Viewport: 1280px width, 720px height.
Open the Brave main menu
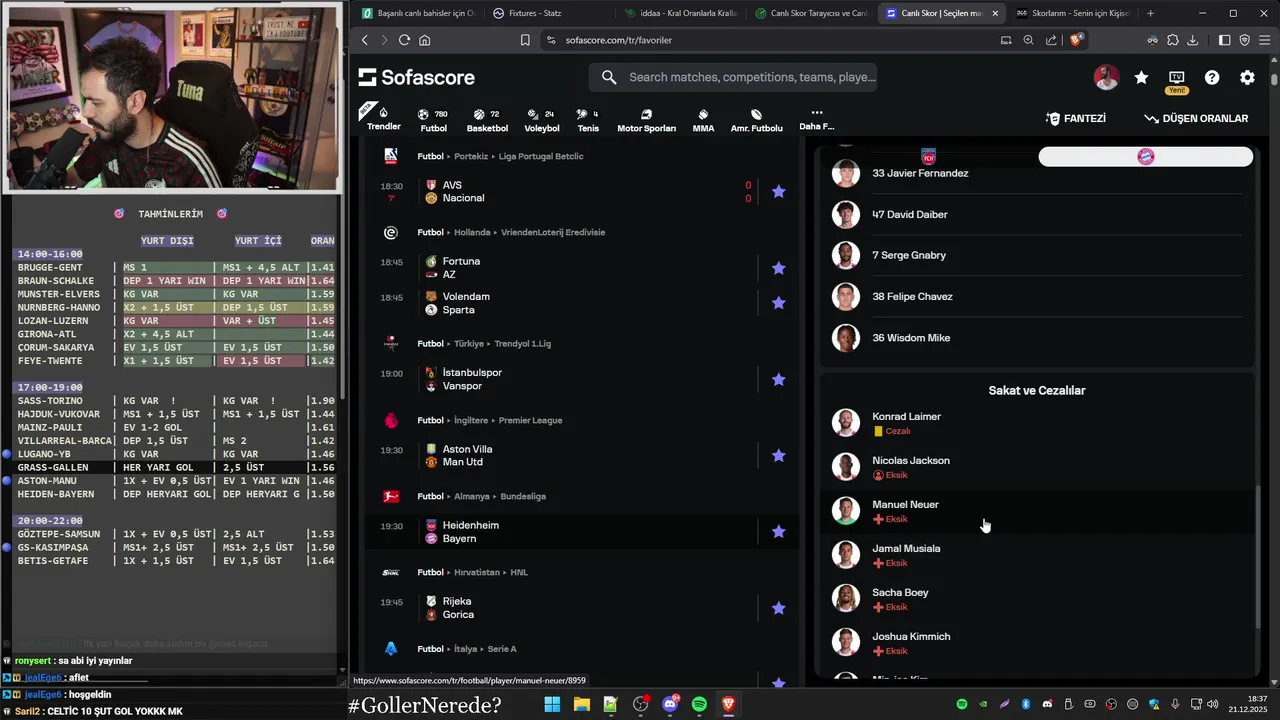(x=1264, y=40)
